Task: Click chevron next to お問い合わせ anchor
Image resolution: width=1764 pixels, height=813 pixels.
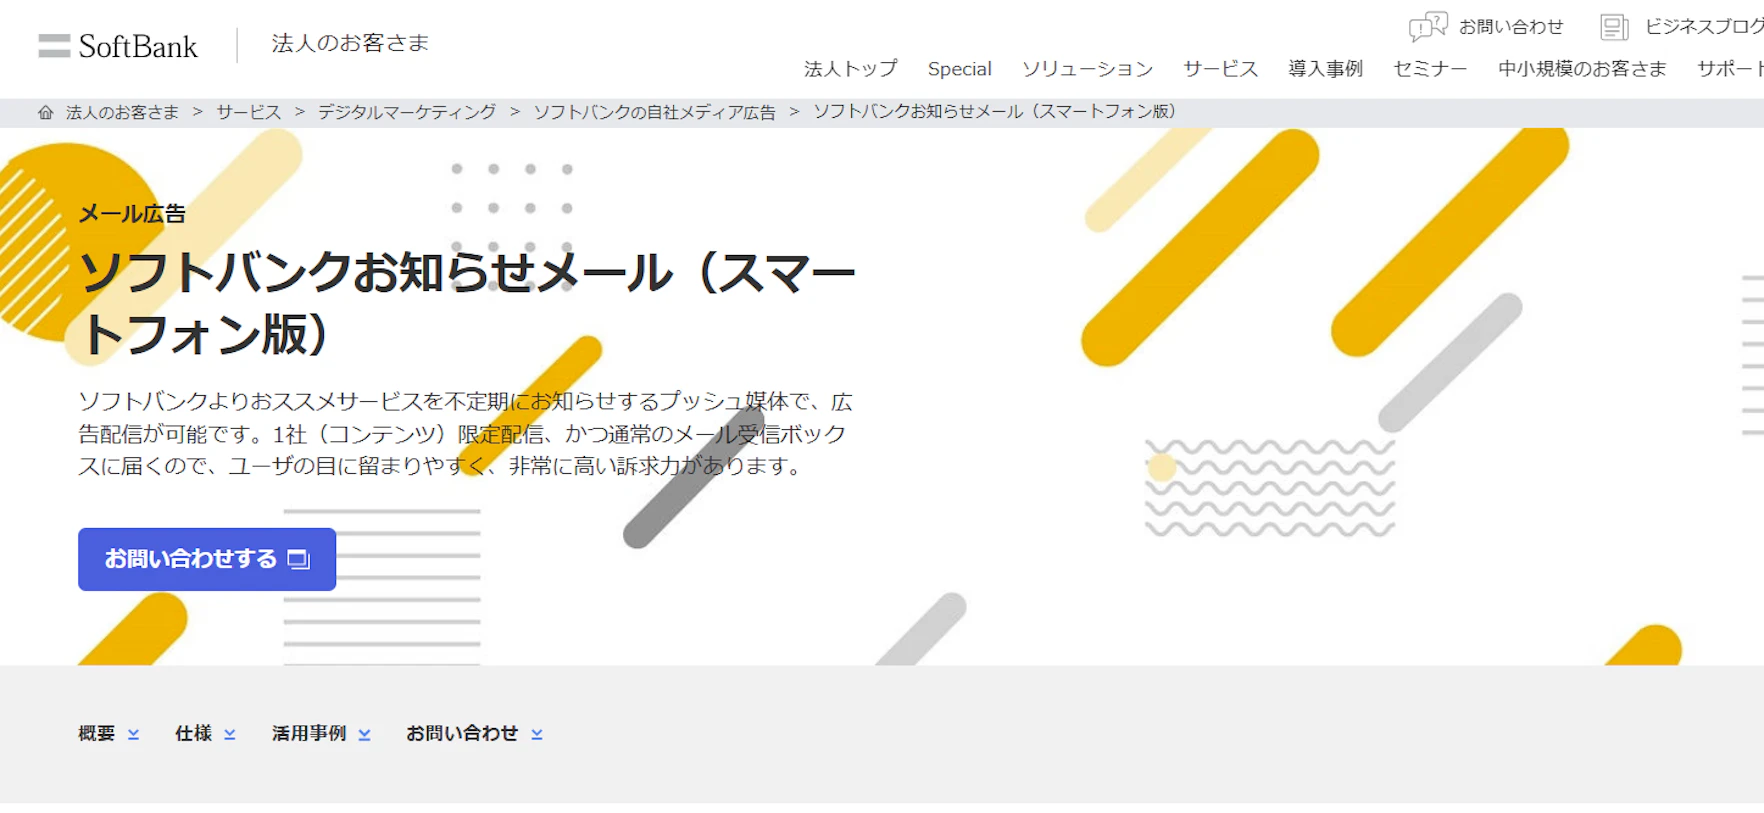Action: pyautogui.click(x=537, y=734)
